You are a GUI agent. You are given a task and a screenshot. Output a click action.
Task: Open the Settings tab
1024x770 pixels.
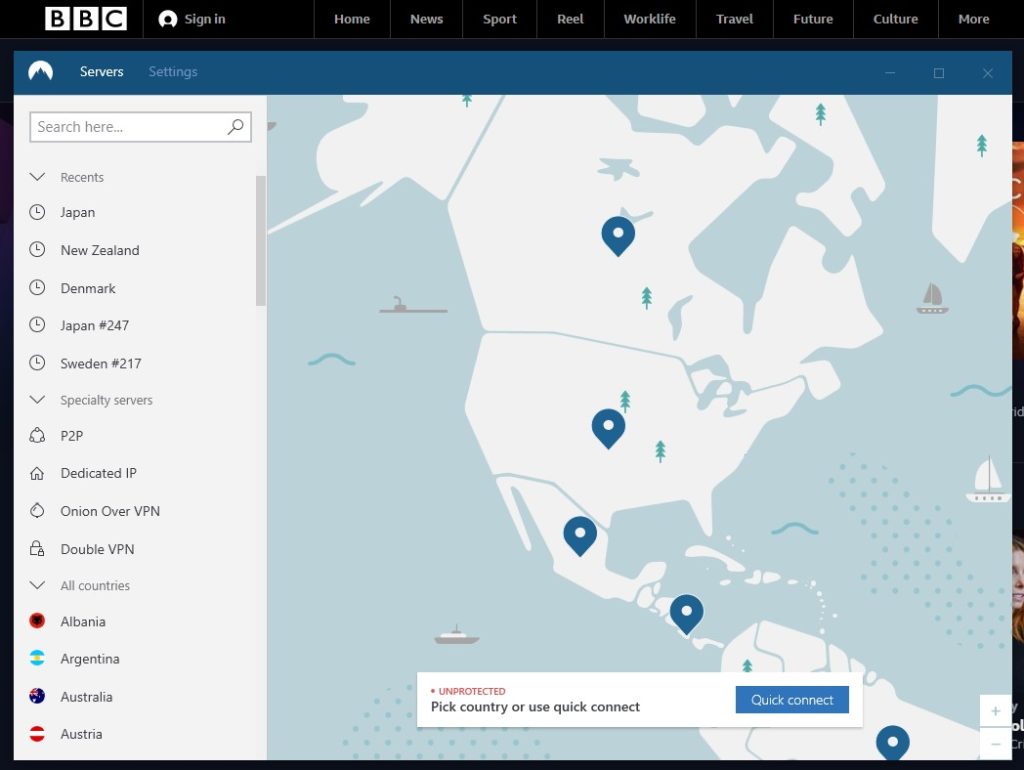[x=173, y=71]
